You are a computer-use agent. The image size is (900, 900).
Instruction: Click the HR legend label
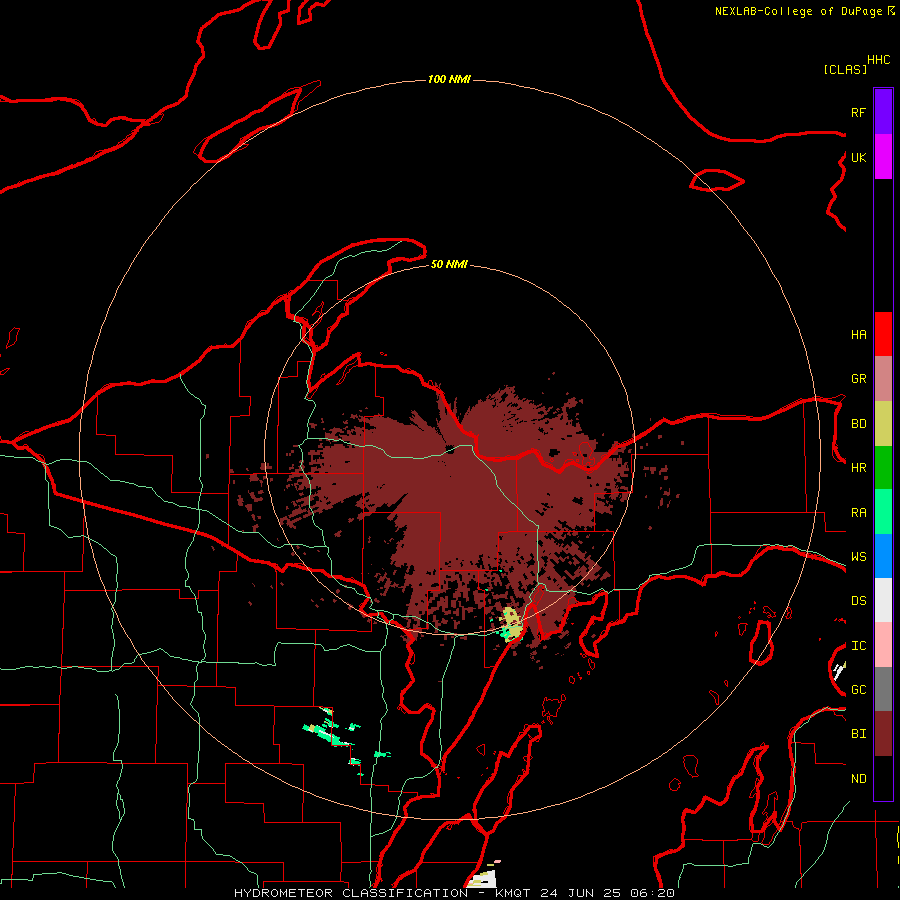858,468
